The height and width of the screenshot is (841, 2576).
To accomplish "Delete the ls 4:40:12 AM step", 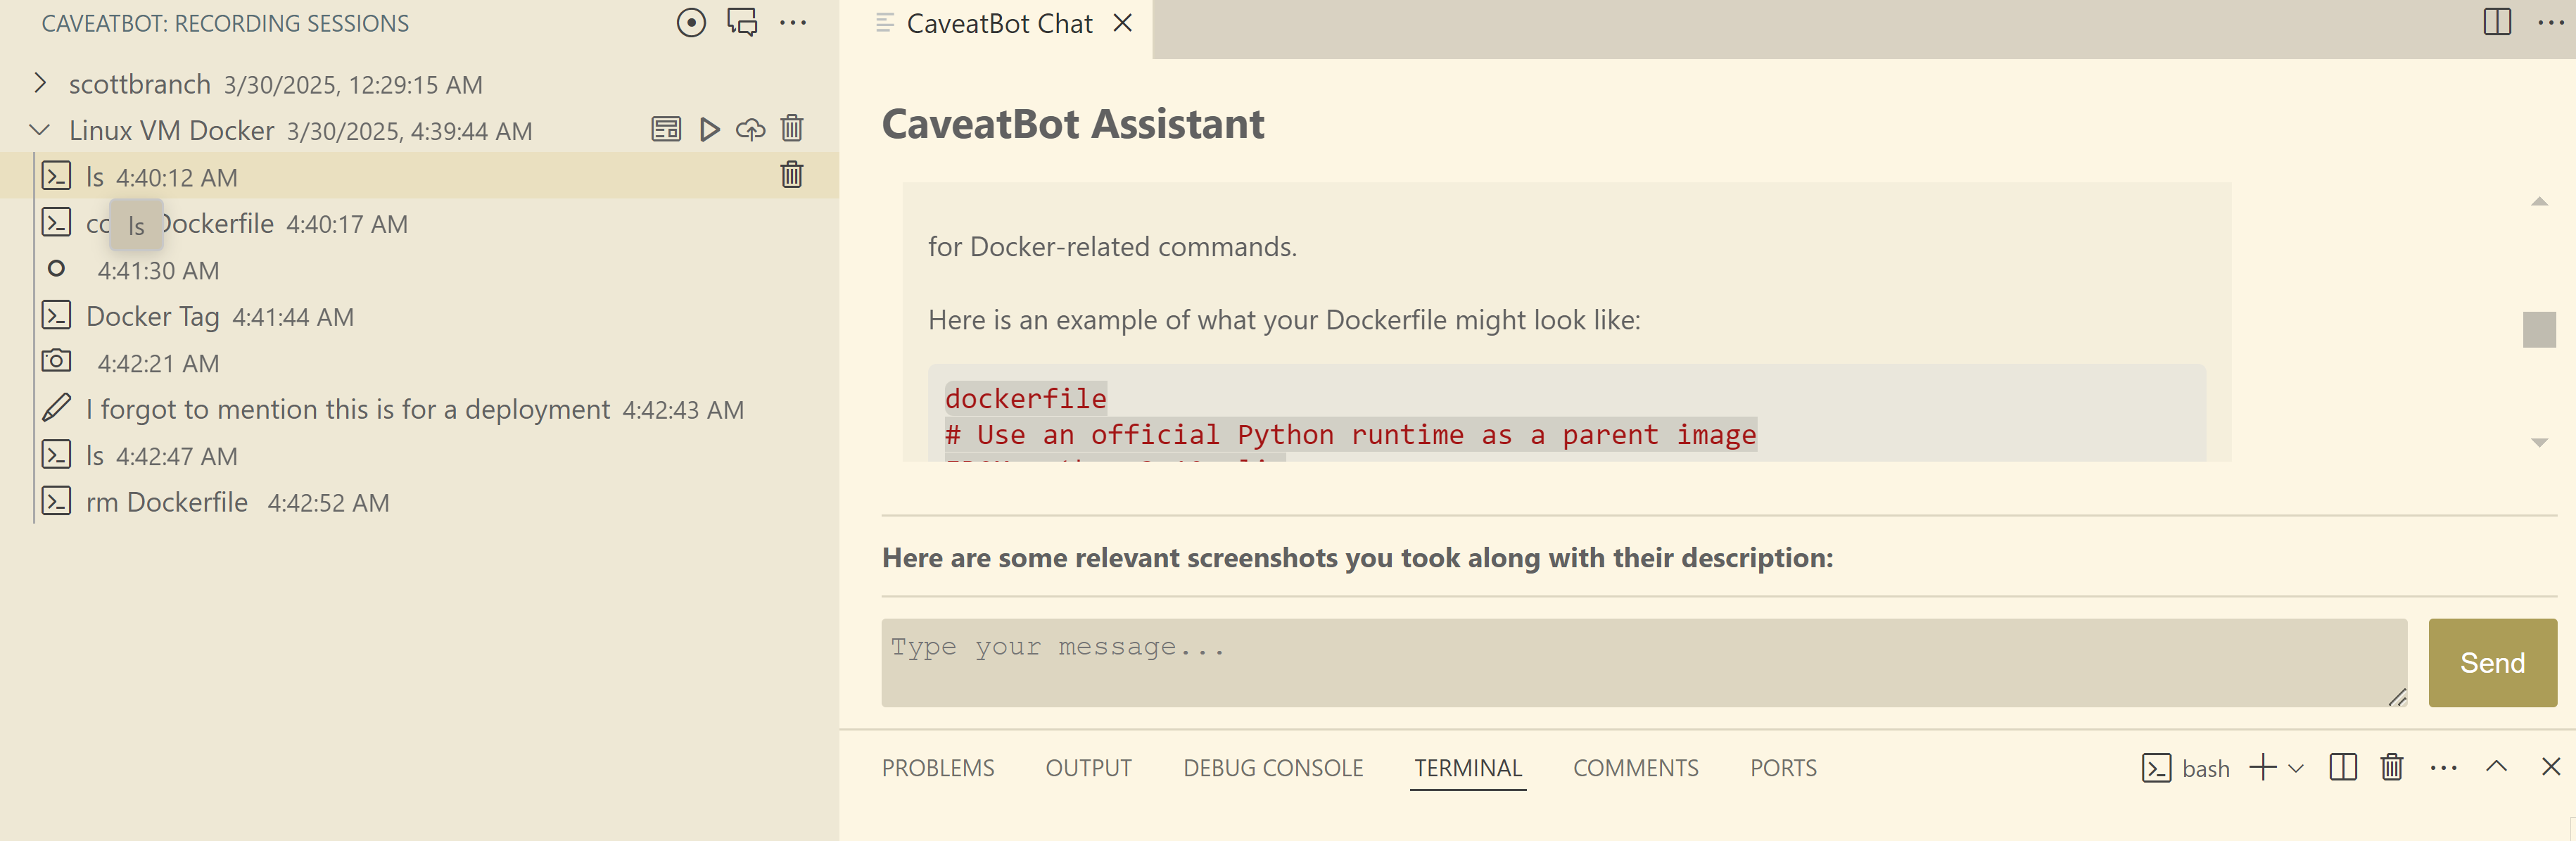I will tap(791, 175).
